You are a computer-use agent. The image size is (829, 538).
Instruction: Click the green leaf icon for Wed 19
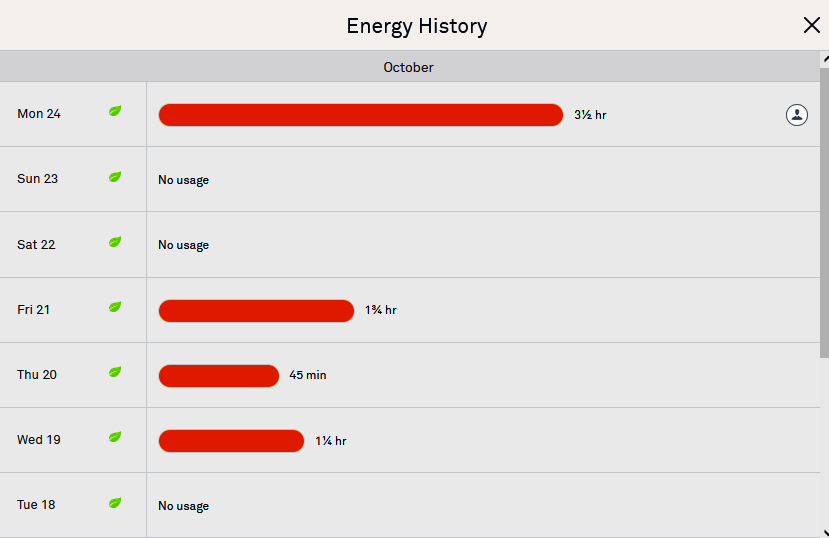115,437
